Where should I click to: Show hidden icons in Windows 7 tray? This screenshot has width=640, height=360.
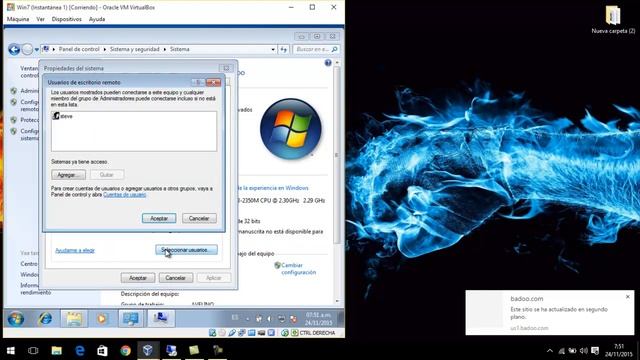click(247, 319)
